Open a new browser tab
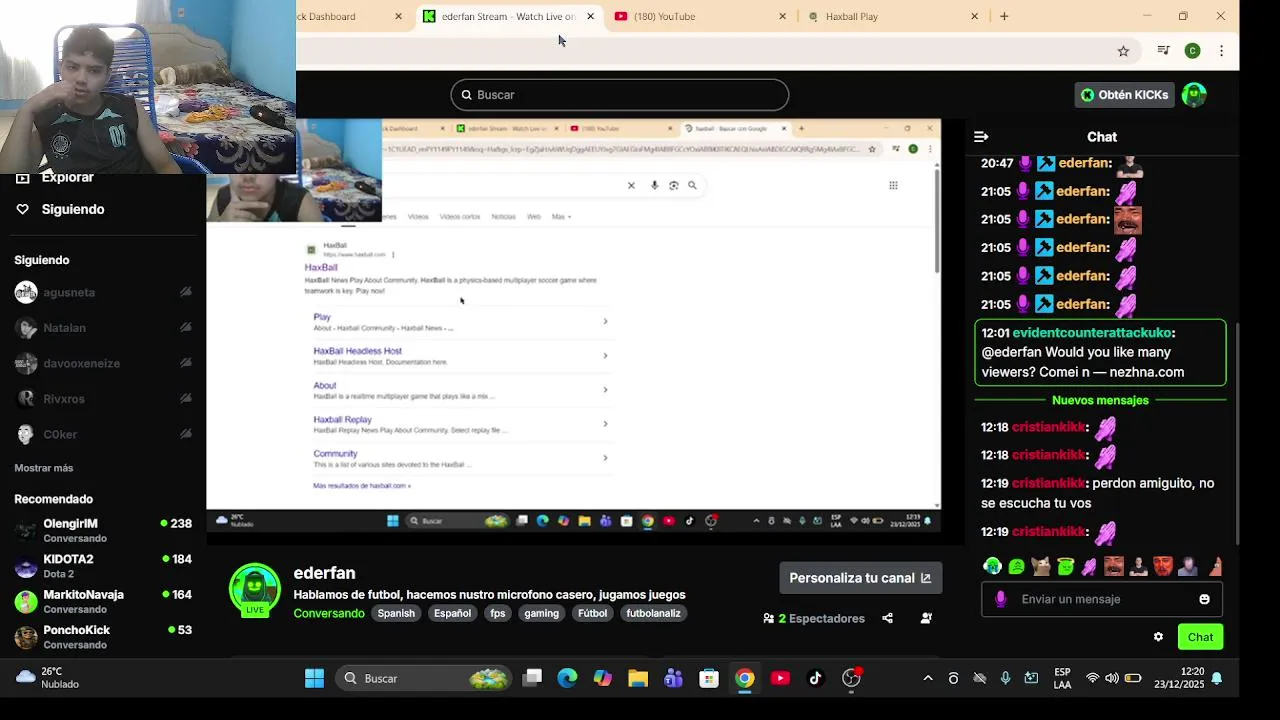 pos(1004,16)
